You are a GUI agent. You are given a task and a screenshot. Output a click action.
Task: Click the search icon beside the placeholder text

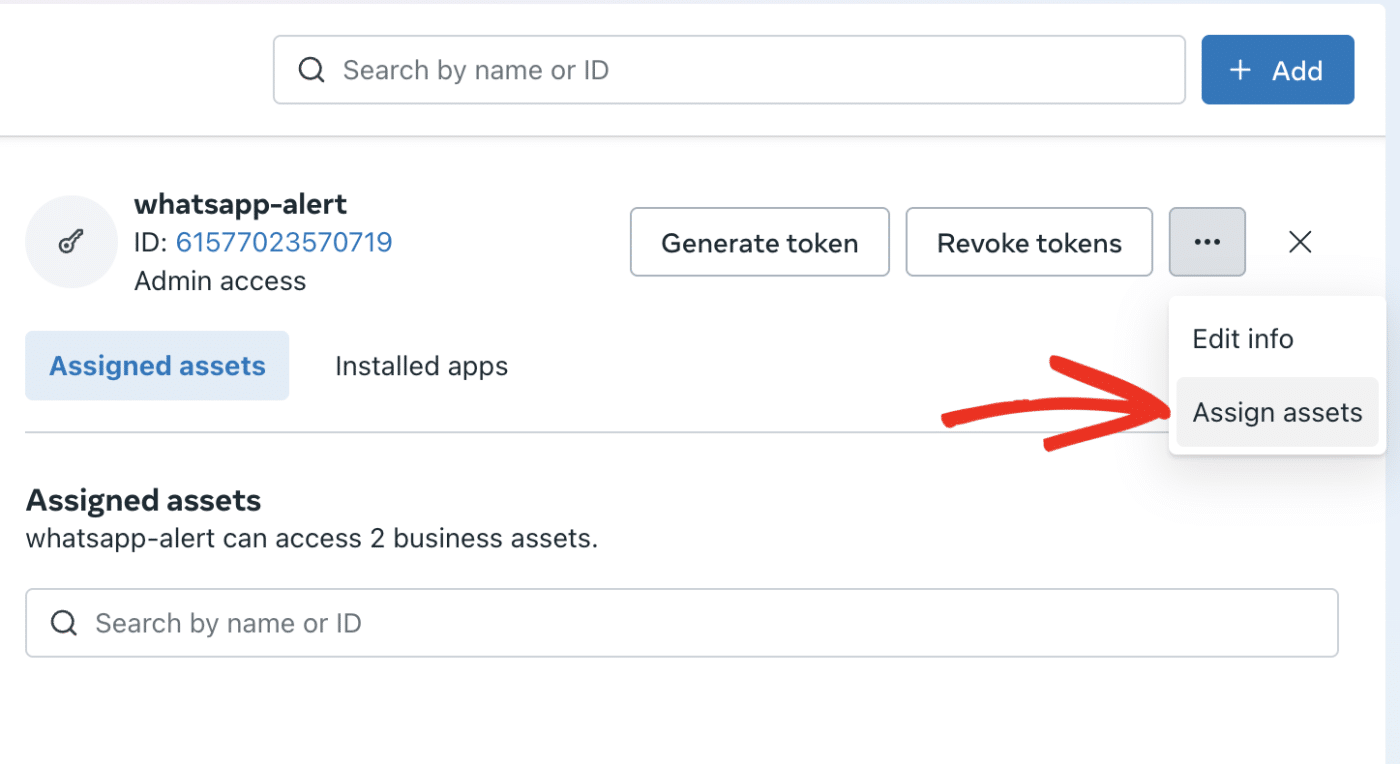pos(311,69)
